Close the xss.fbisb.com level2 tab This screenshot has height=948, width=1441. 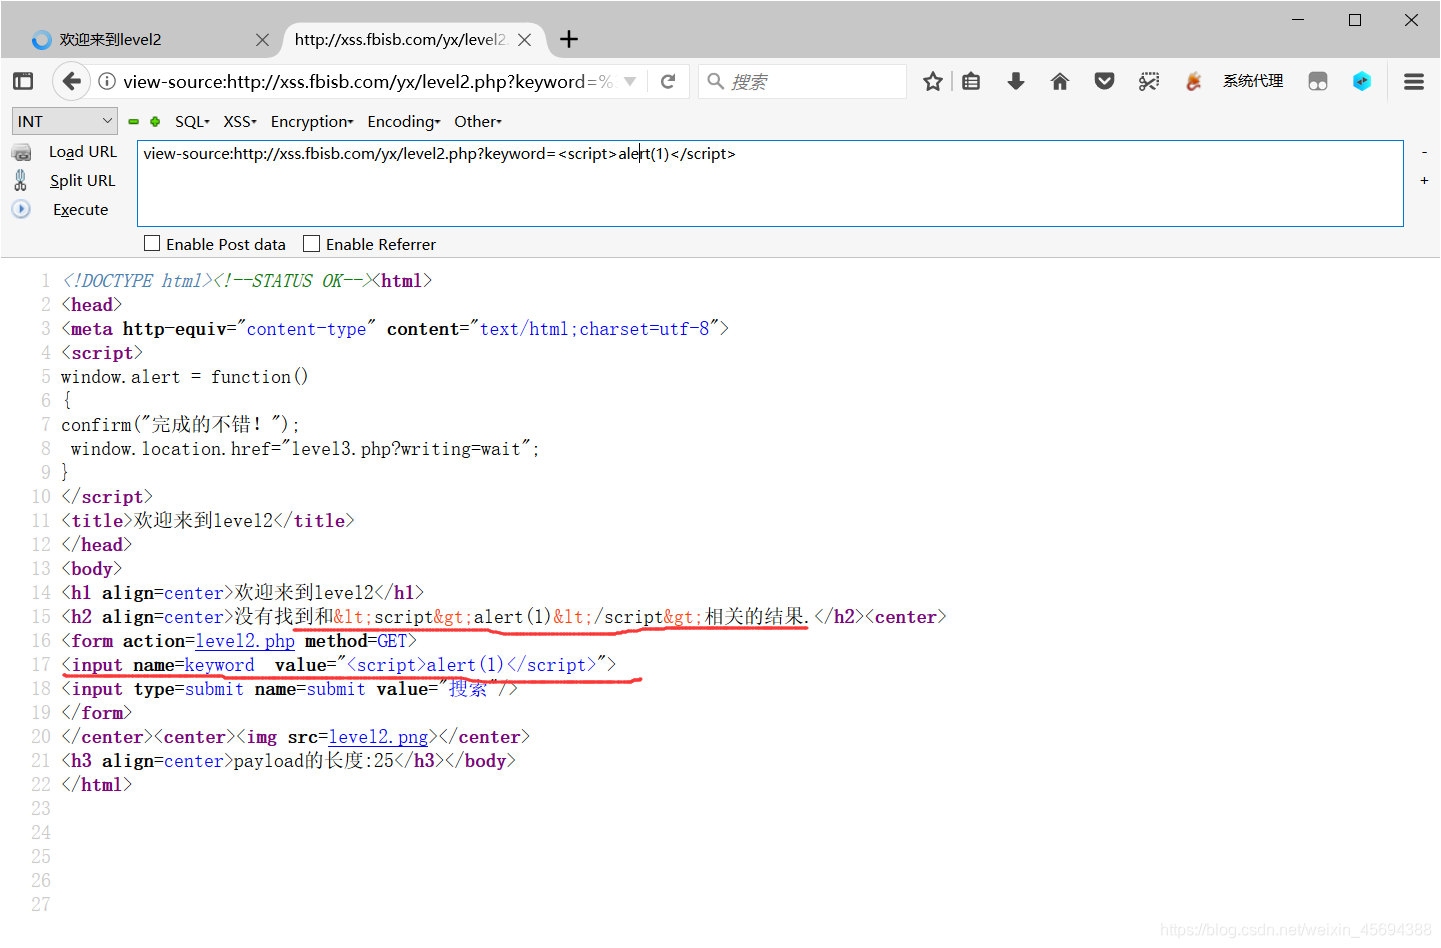click(x=524, y=40)
